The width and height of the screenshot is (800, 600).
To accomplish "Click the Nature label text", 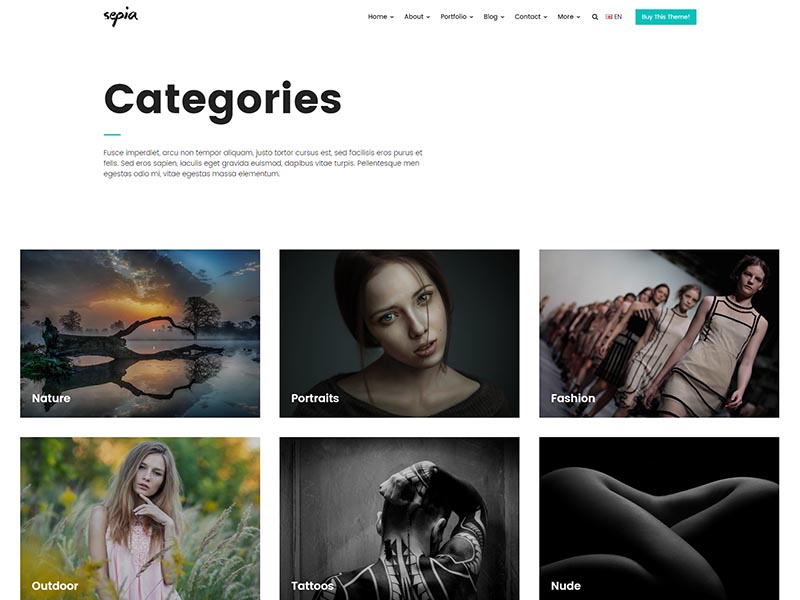I will (51, 398).
